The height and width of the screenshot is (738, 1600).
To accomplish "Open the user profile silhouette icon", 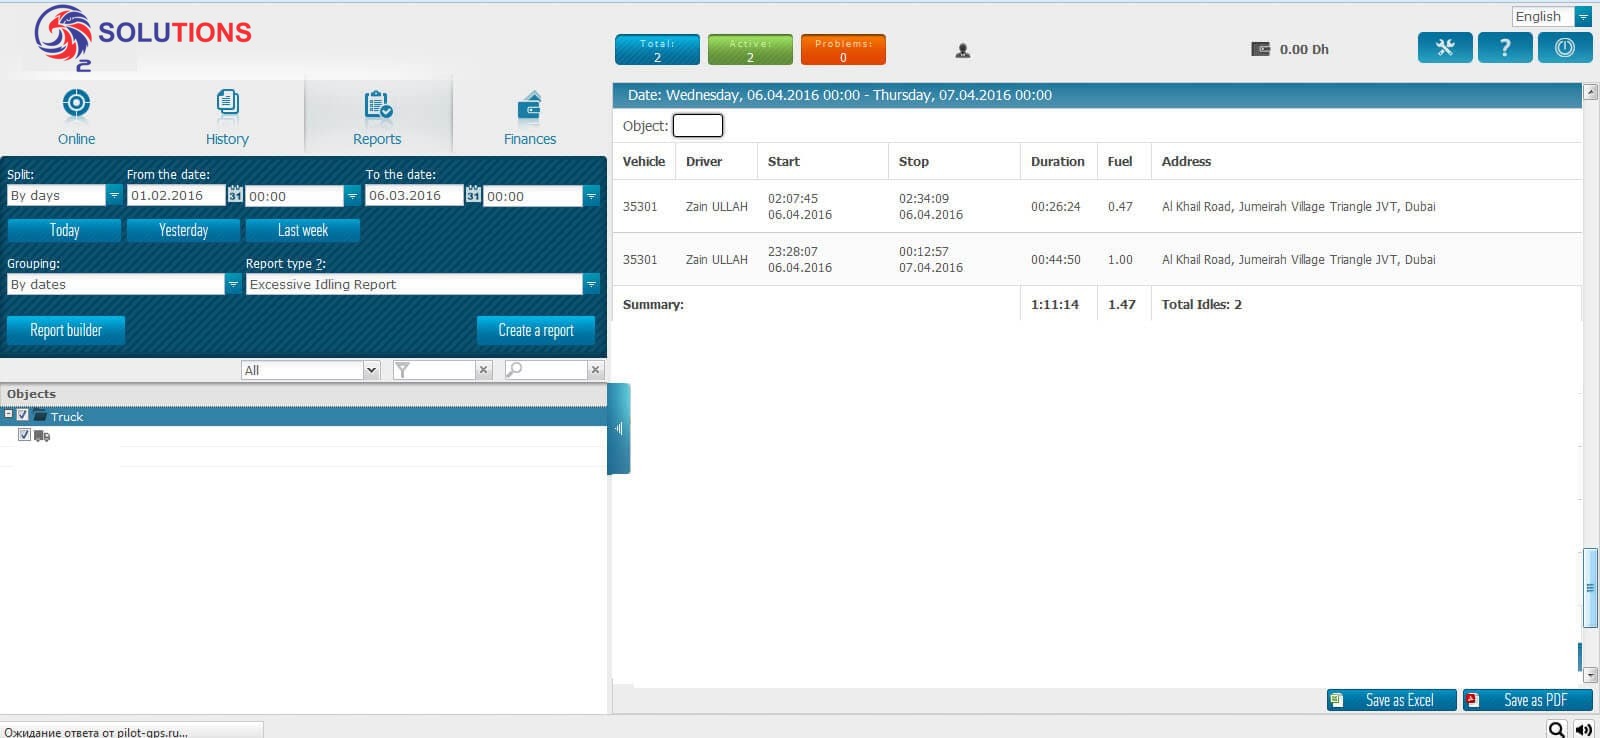I will [963, 50].
